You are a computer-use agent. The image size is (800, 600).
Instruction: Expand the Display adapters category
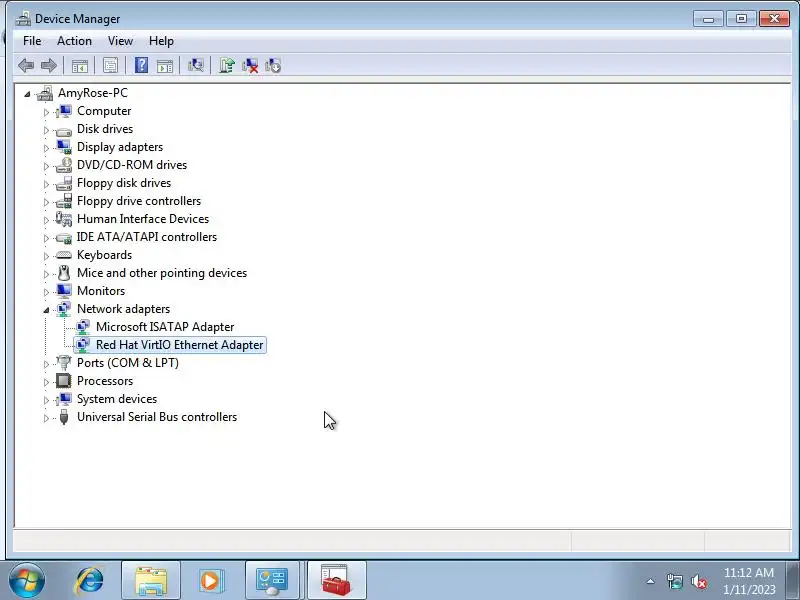[46, 148]
